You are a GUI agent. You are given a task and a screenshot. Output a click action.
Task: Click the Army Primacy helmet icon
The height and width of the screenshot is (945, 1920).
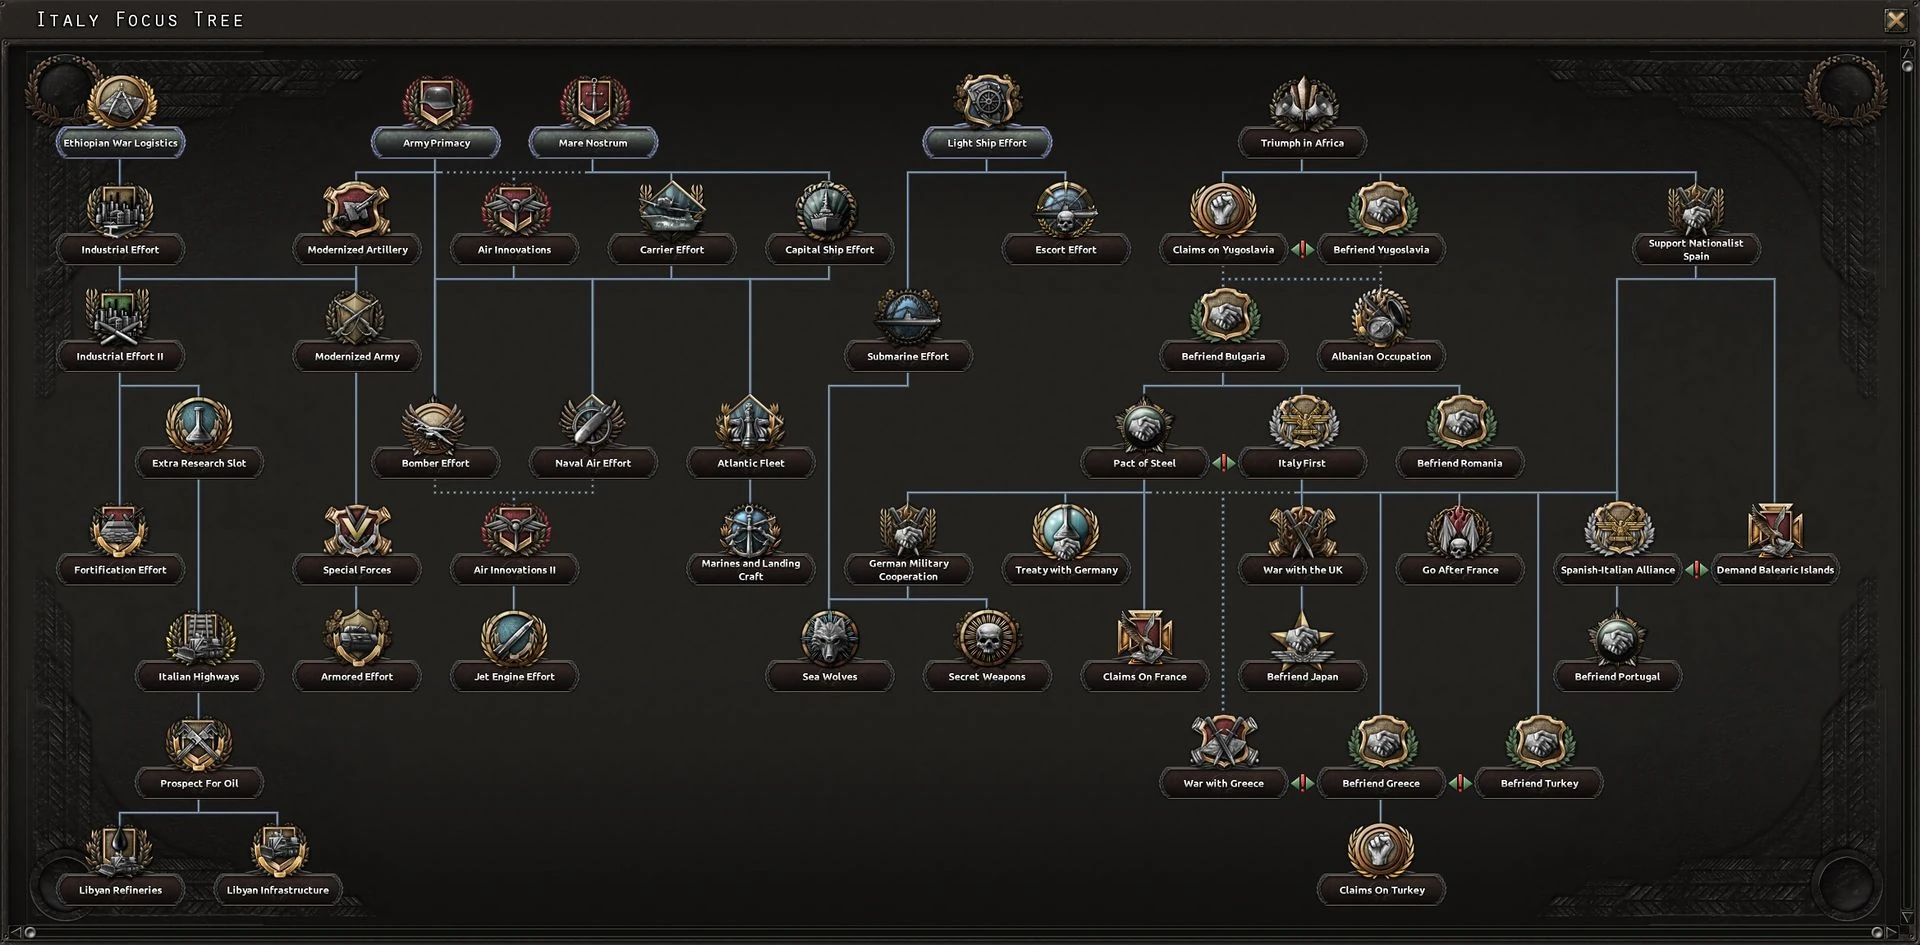tap(436, 103)
